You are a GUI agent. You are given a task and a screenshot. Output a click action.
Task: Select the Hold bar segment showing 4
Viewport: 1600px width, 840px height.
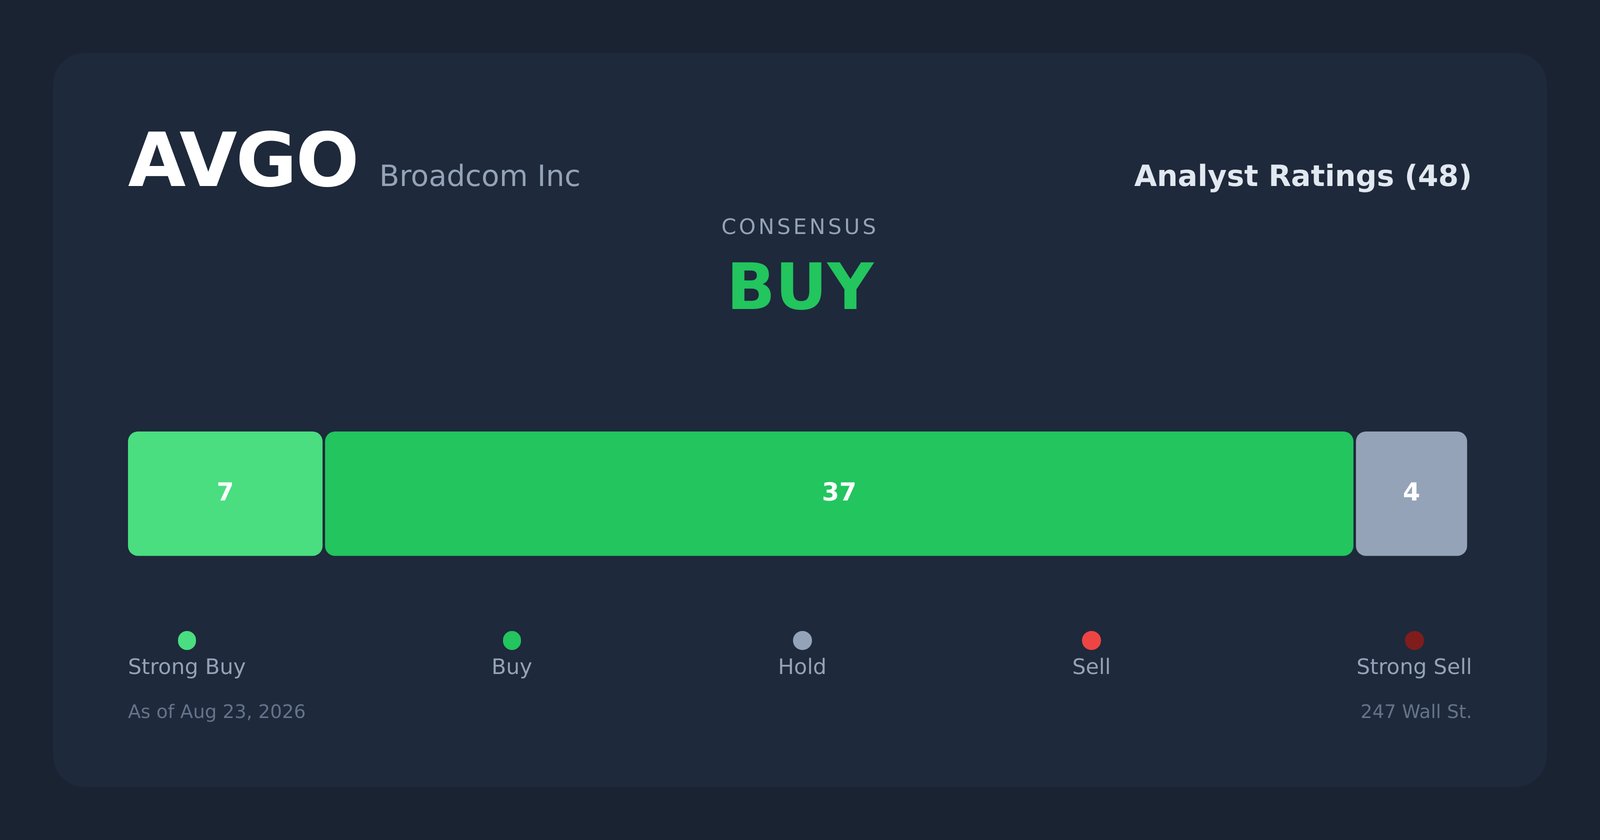1411,494
